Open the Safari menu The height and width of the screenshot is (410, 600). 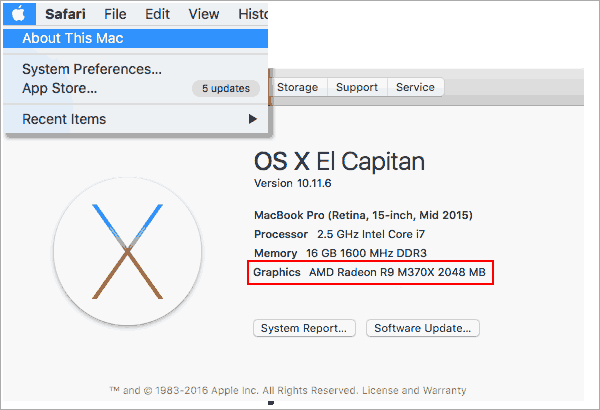coord(65,14)
